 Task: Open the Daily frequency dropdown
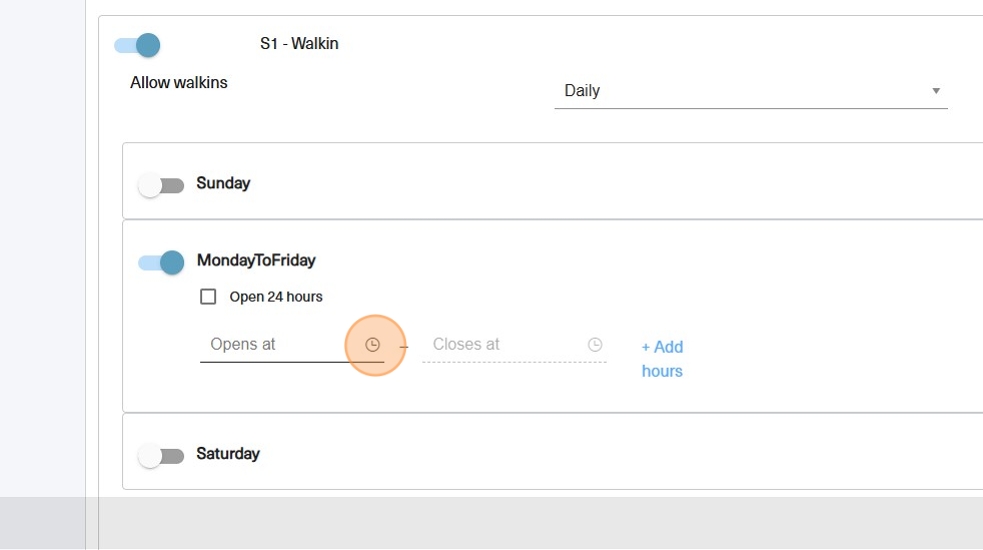(x=750, y=91)
